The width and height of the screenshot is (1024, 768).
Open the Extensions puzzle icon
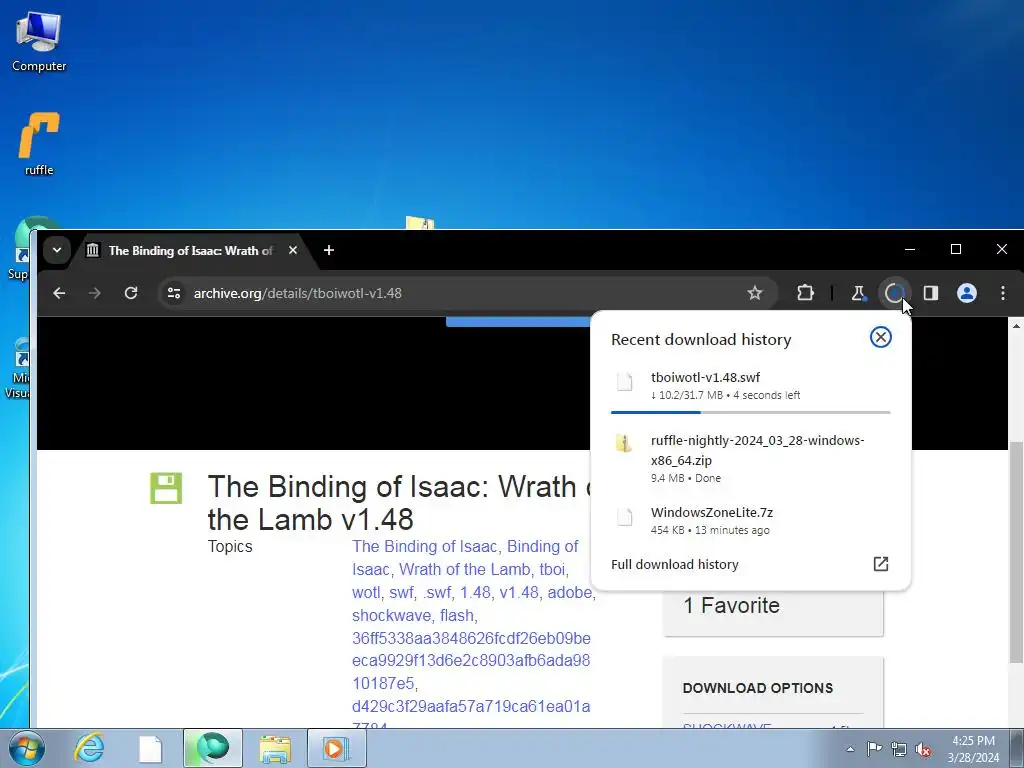805,293
